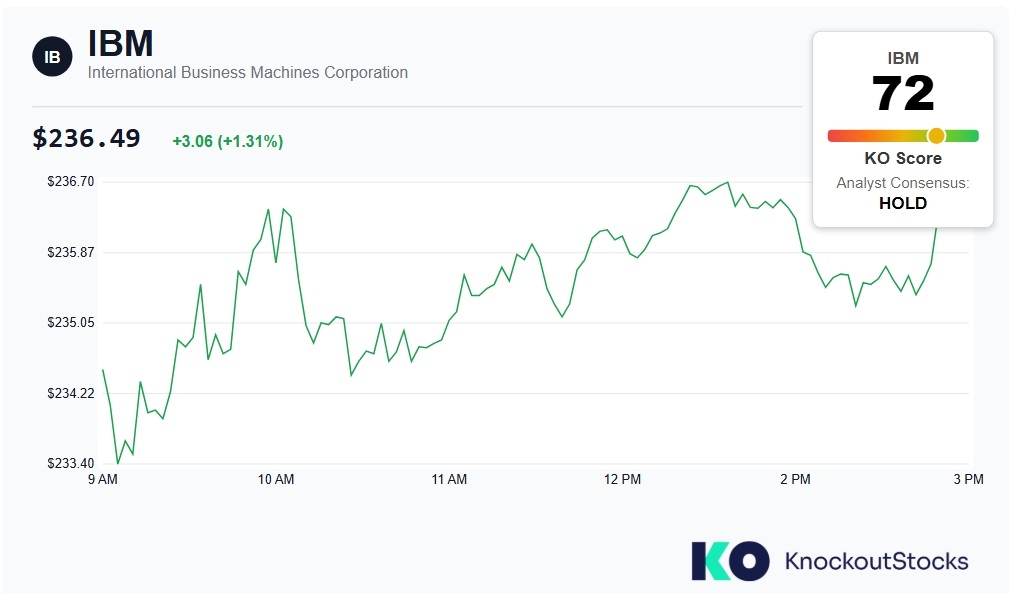This screenshot has height=593, width=1019.
Task: Click the 12 PM time axis label
Action: pos(622,479)
